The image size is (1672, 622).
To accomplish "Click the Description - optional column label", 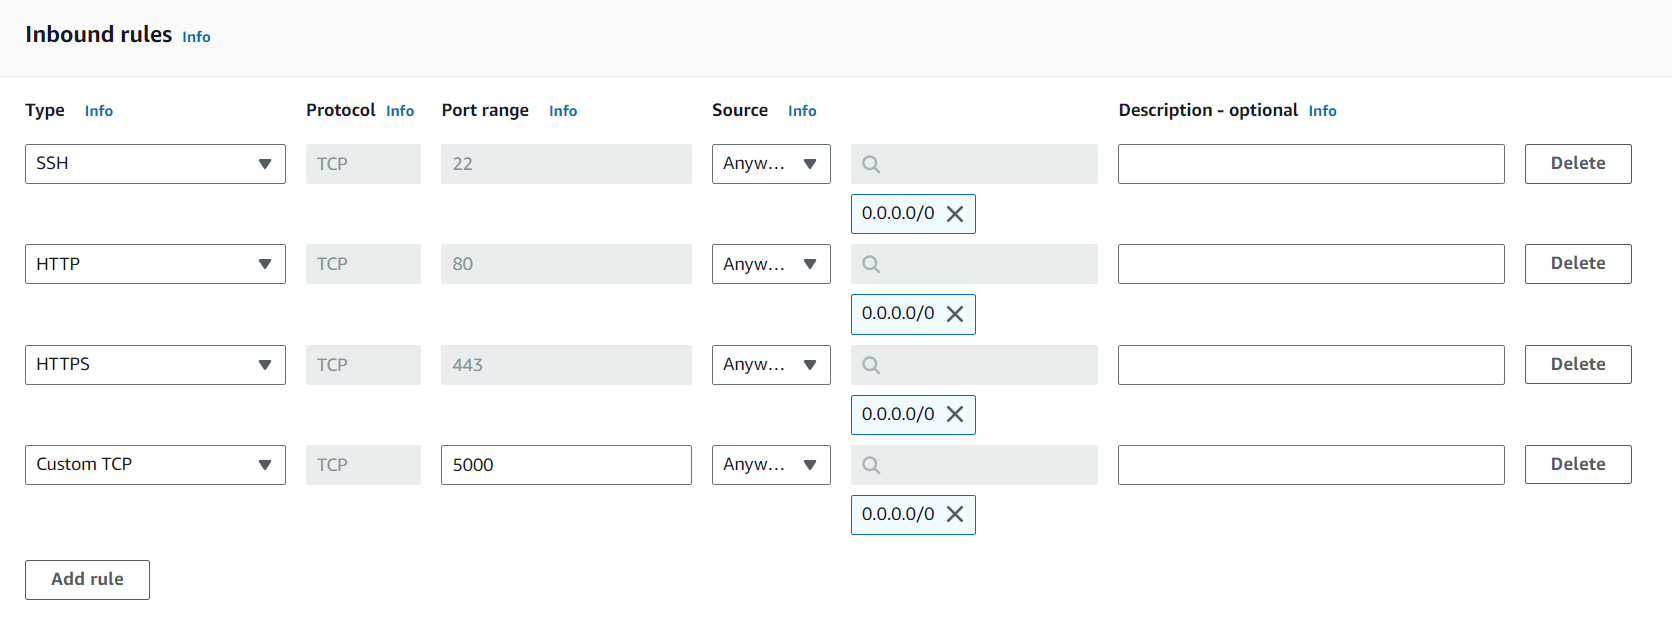I will [x=1208, y=110].
